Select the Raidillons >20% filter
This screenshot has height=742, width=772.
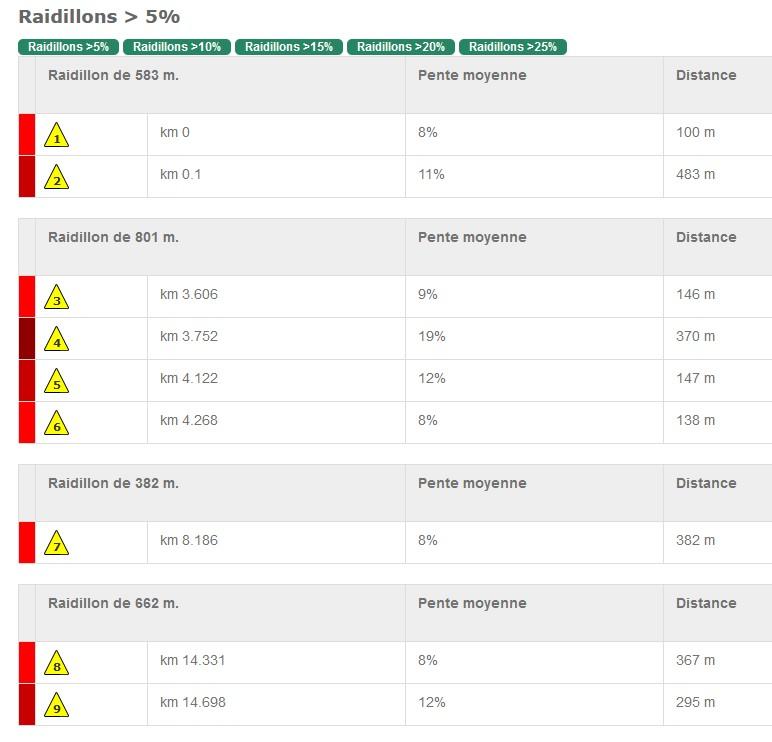(401, 47)
